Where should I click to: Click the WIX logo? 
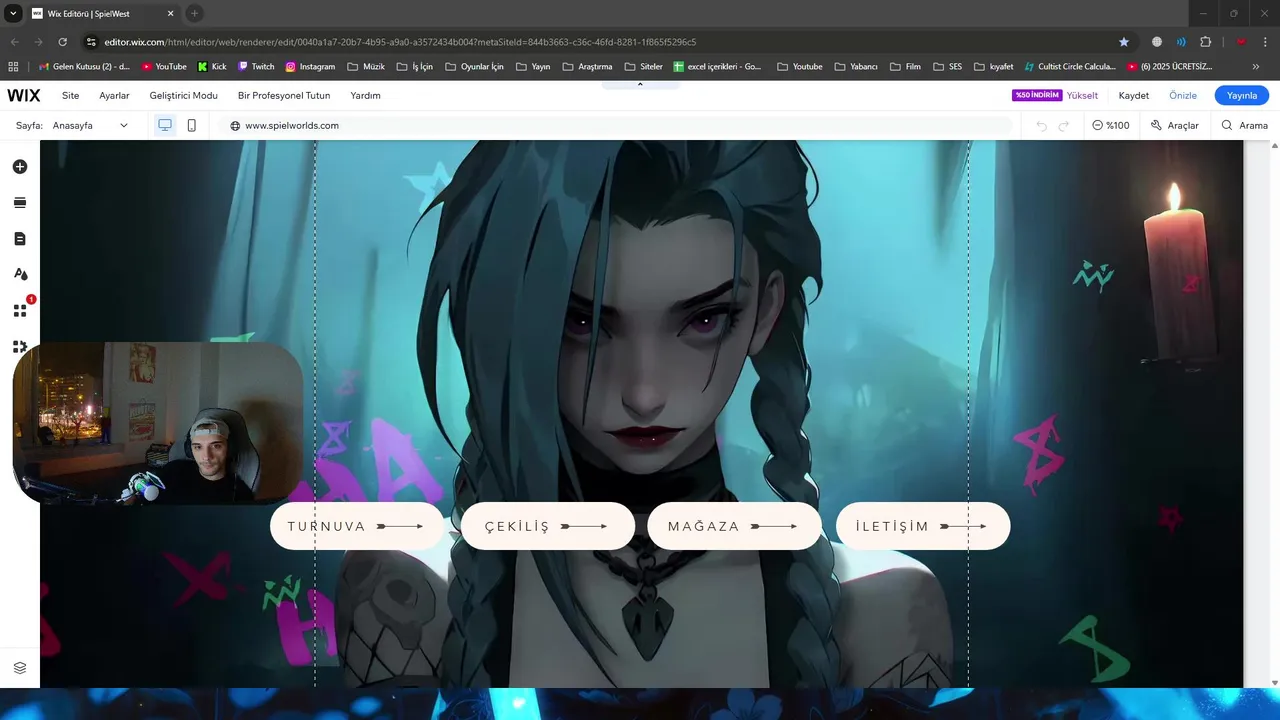[x=24, y=95]
